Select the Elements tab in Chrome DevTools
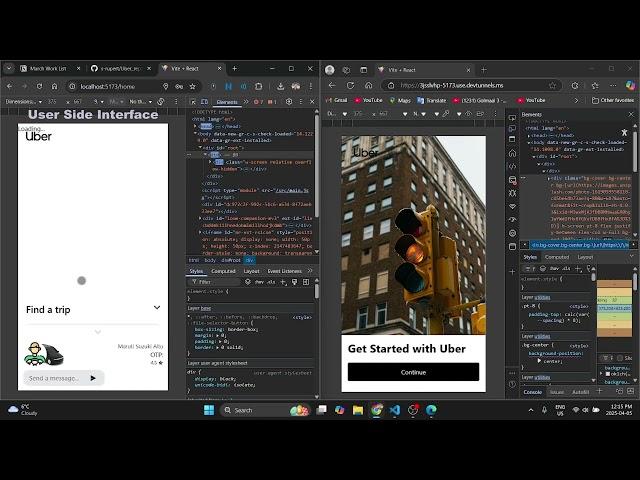The height and width of the screenshot is (480, 640). (227, 102)
